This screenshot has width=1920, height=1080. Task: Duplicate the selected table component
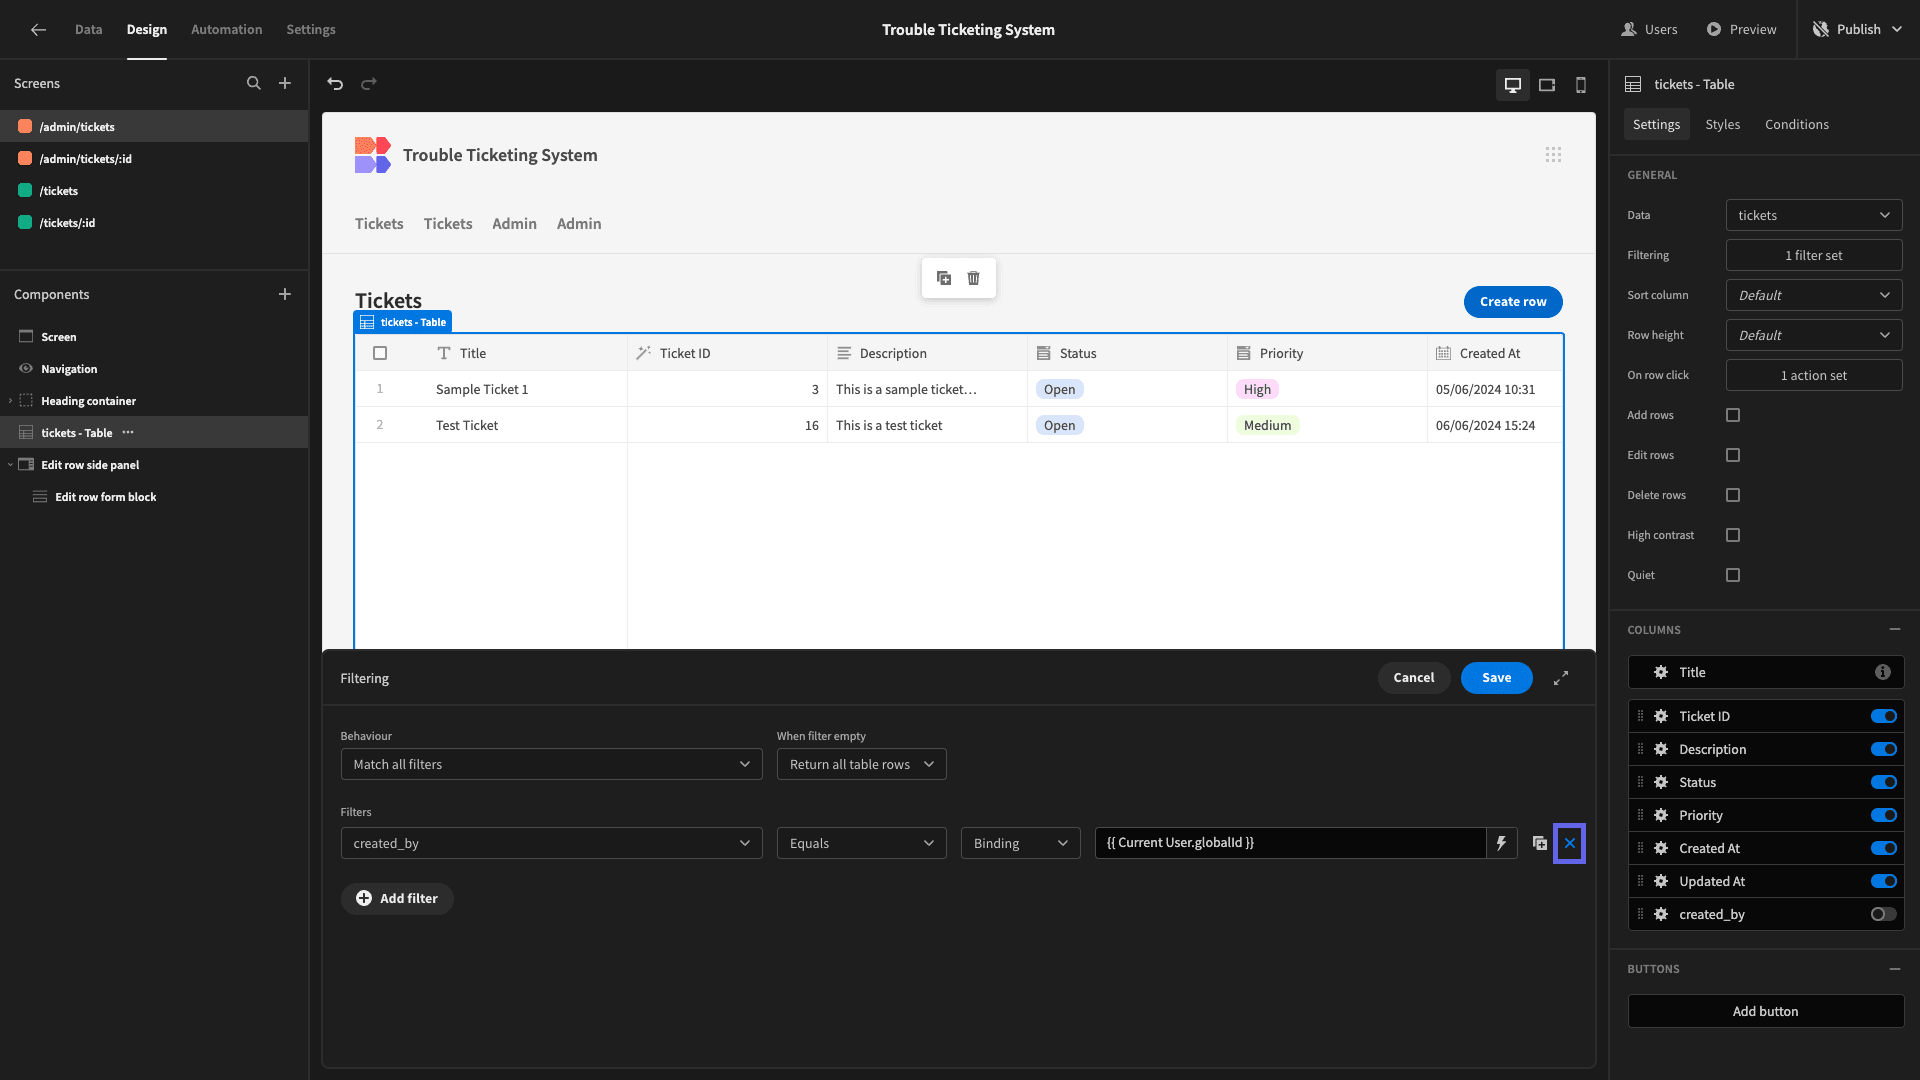point(944,278)
